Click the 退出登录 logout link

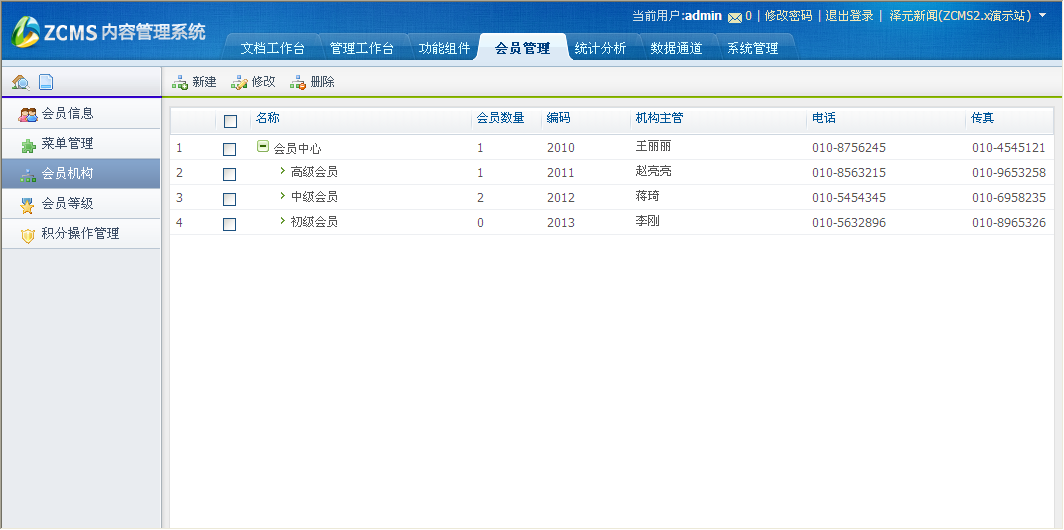849,16
